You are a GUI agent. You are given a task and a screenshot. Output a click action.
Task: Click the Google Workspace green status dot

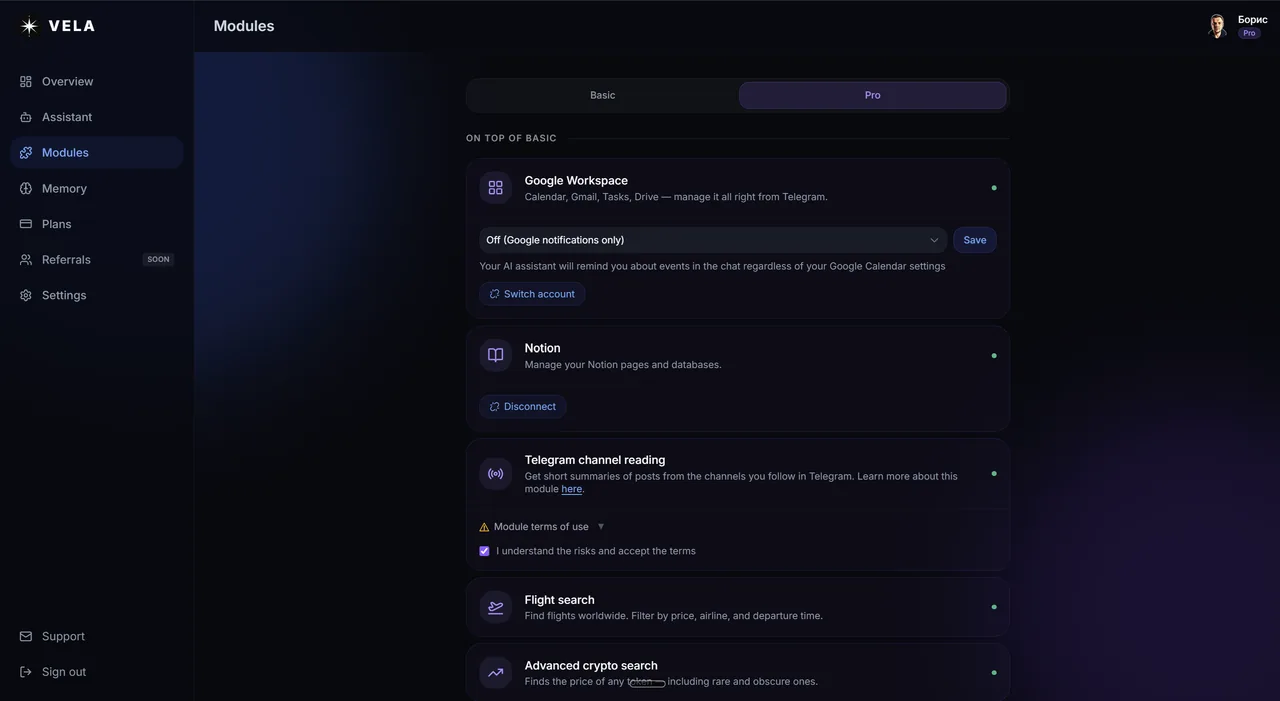[994, 188]
